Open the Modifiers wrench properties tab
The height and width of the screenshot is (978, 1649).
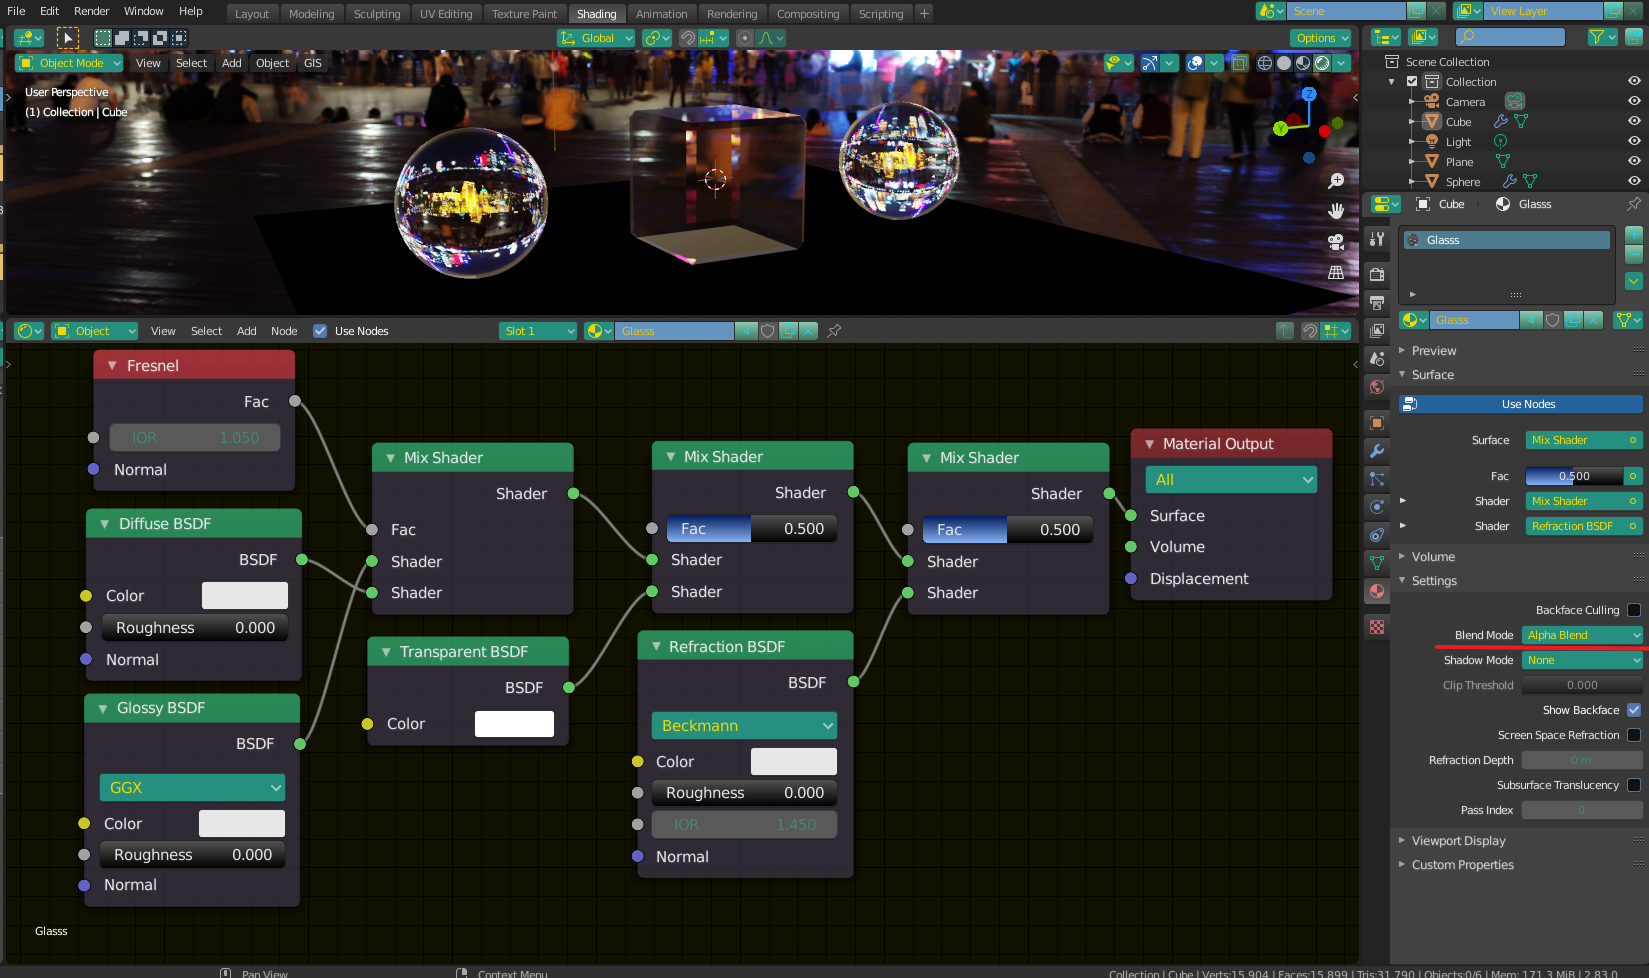point(1377,451)
